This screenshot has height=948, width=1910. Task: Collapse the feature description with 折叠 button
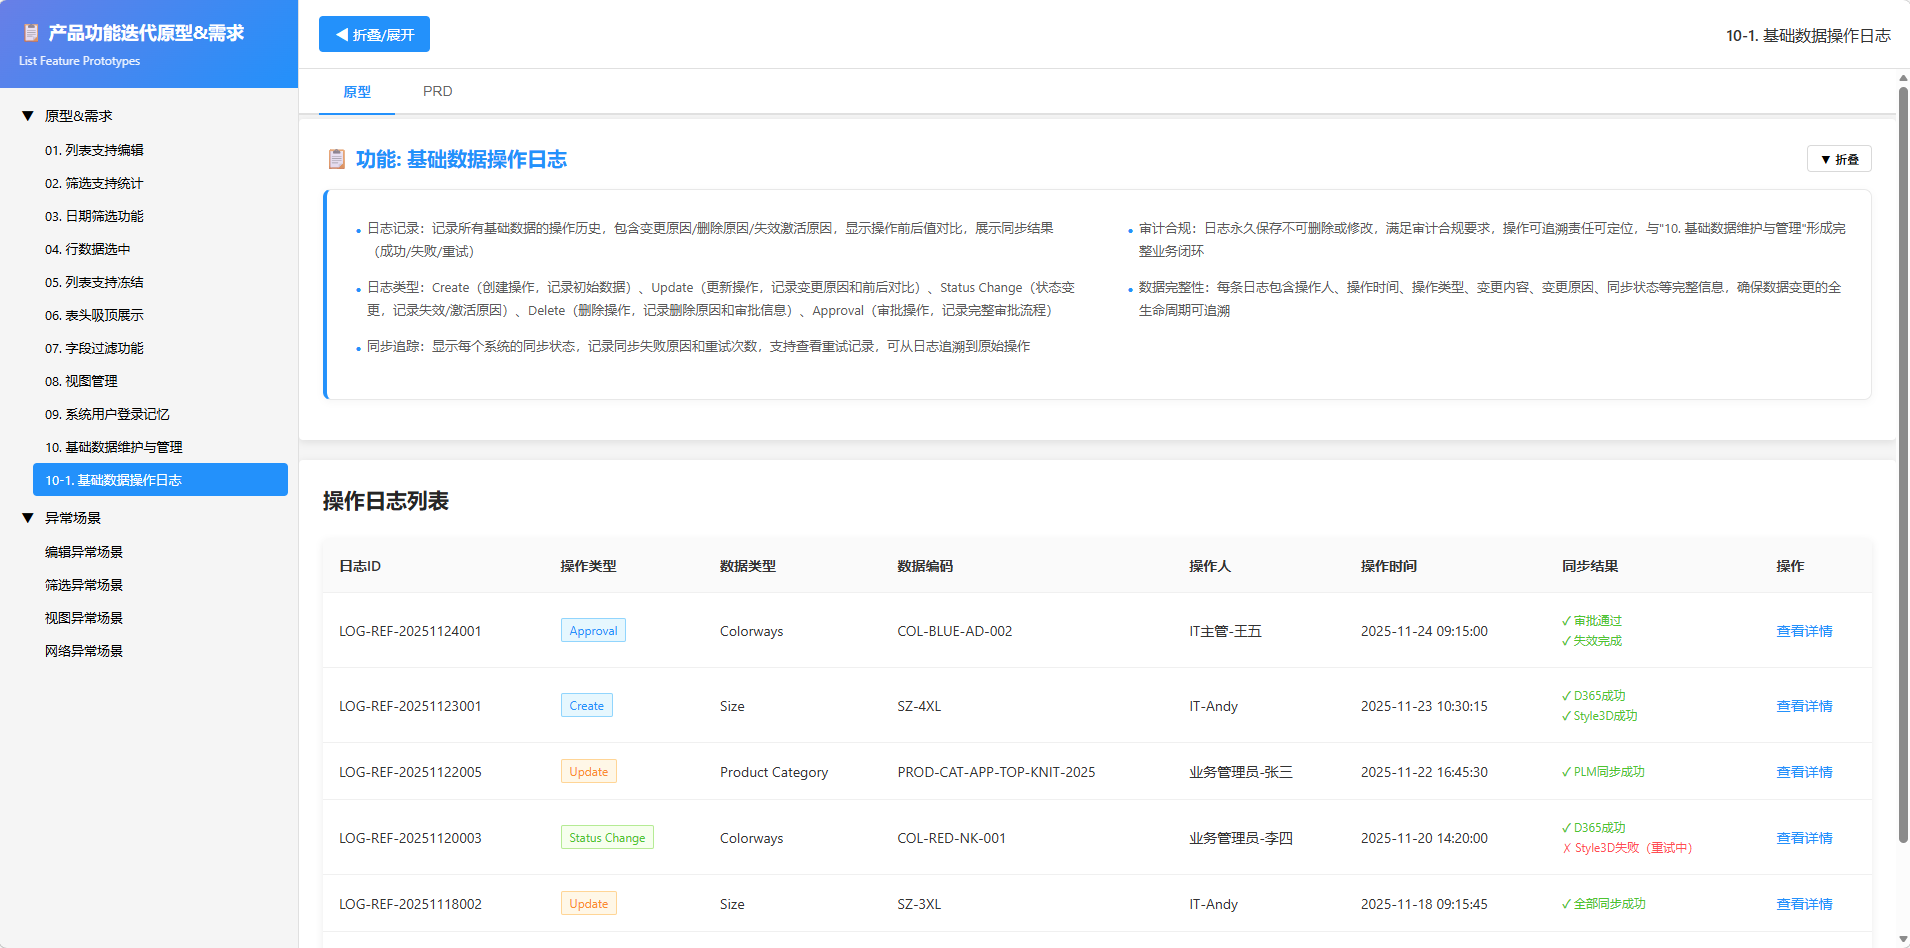[1838, 159]
